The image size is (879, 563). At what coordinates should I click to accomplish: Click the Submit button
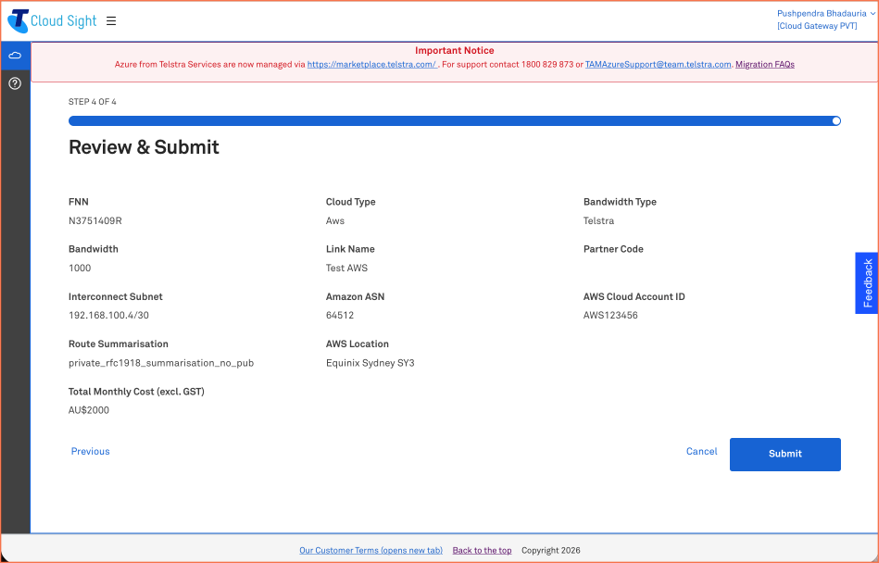785,454
